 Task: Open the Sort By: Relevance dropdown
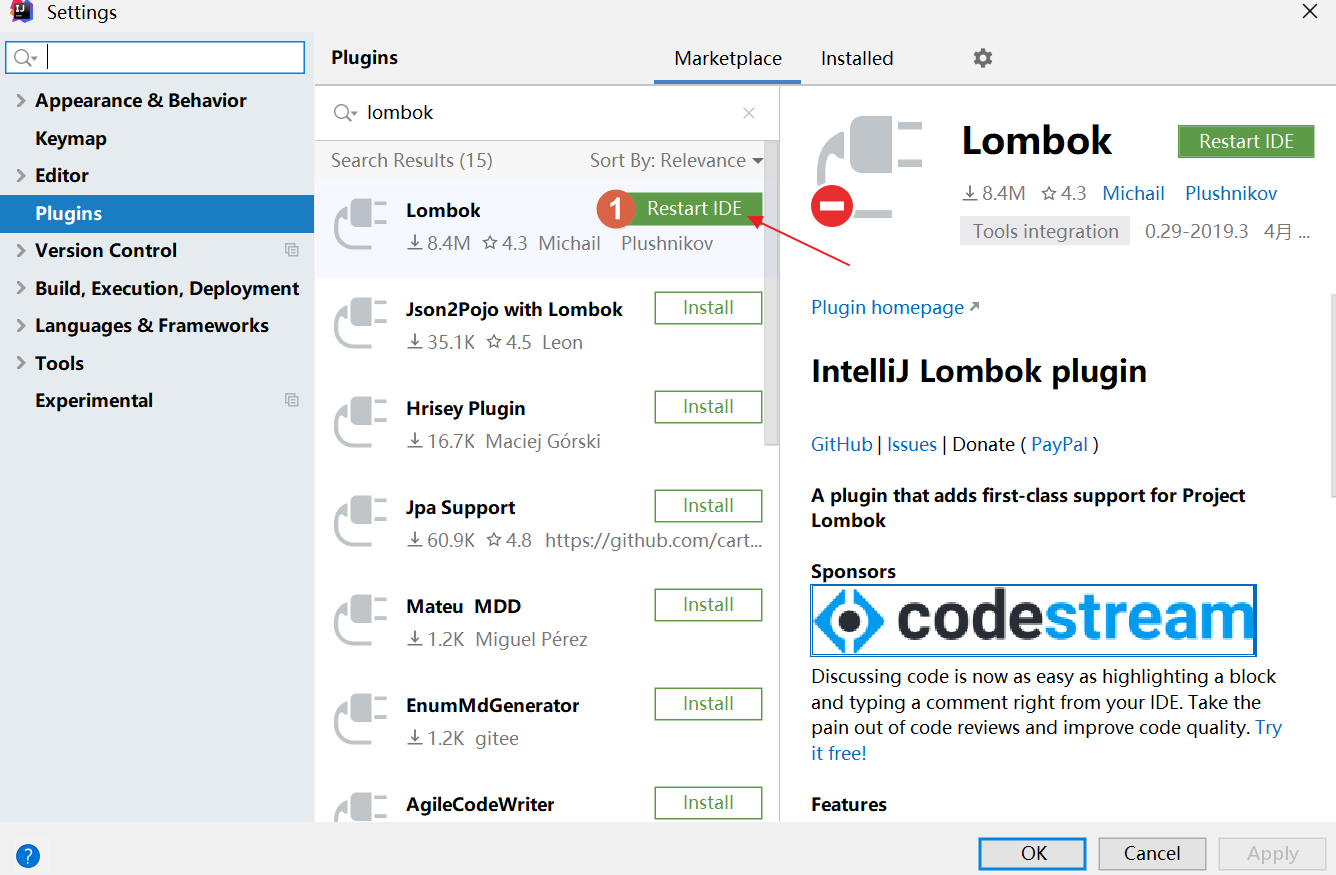click(676, 161)
